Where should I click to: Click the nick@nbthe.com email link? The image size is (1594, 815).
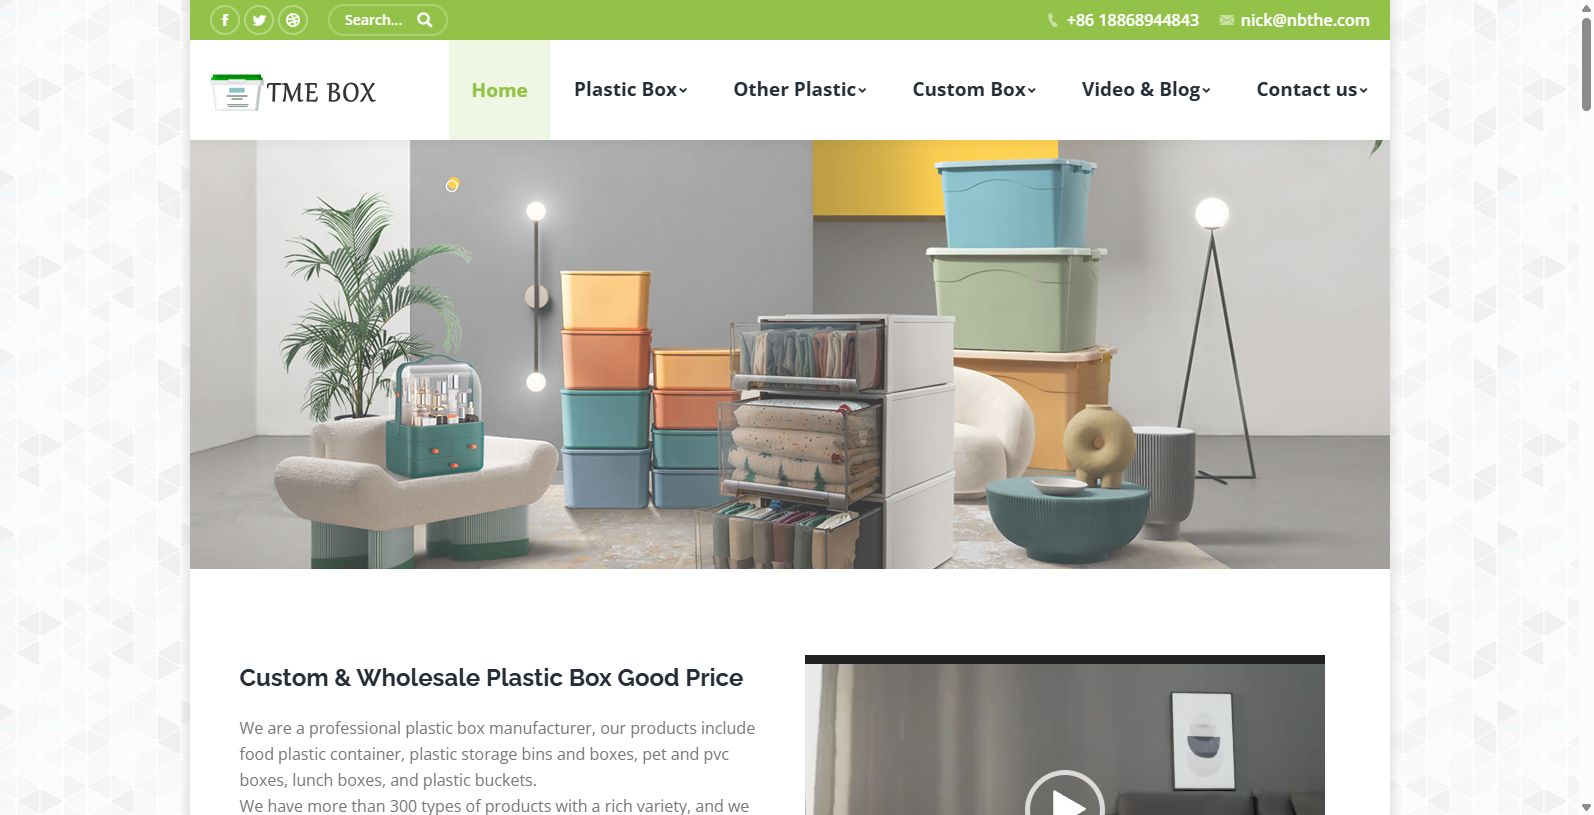point(1305,20)
